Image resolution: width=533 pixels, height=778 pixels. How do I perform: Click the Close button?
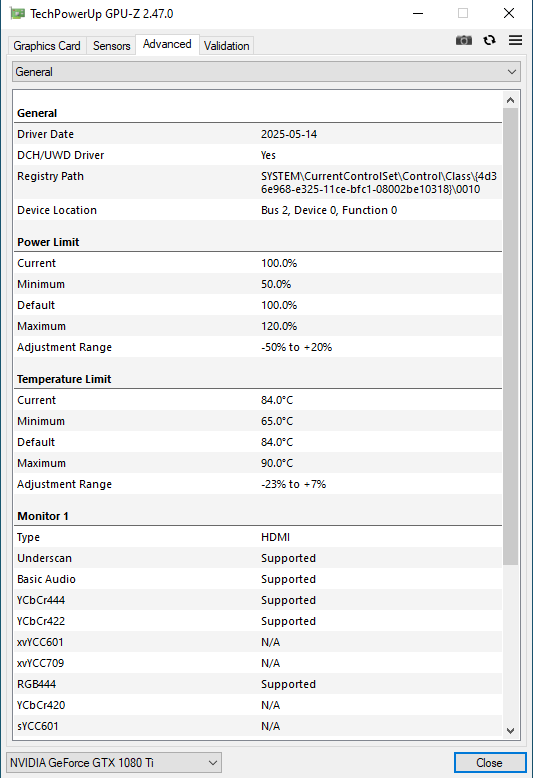(489, 763)
